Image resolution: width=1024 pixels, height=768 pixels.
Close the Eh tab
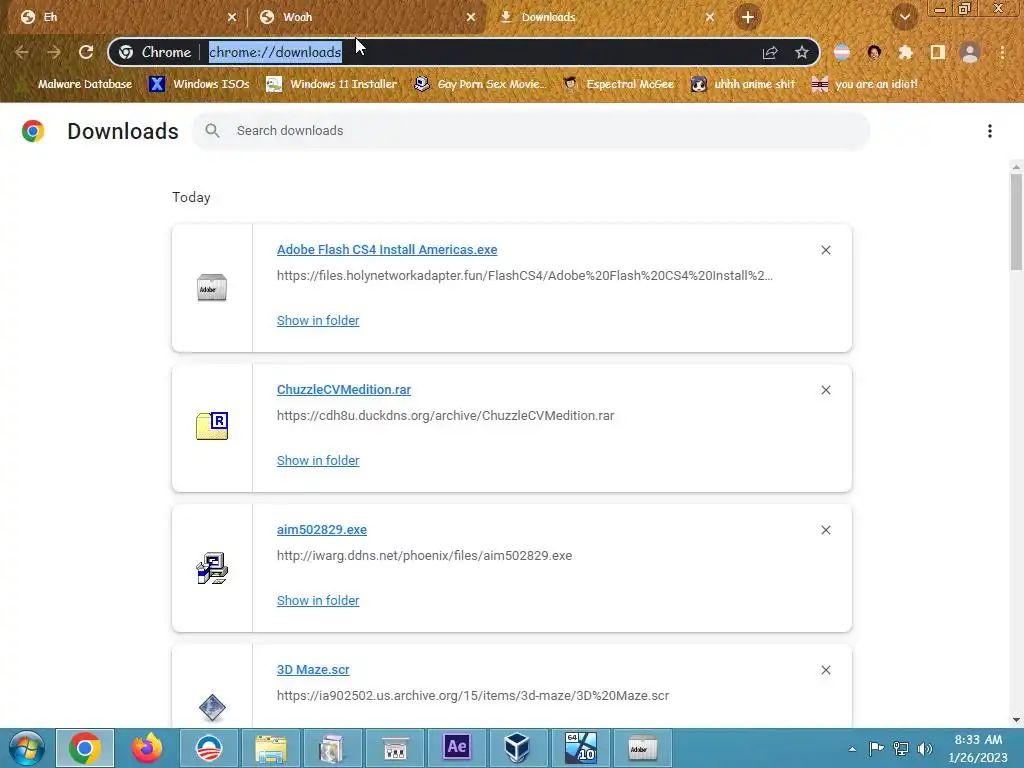232,17
